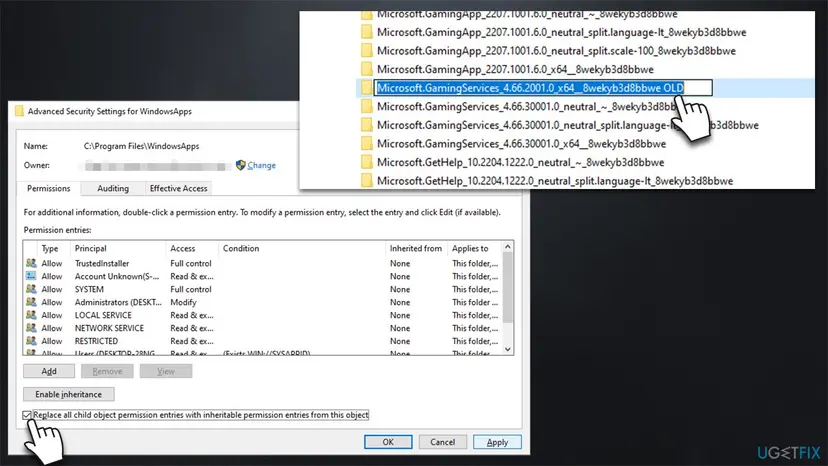
Task: Sort by the Type column header
Action: pyautogui.click(x=50, y=248)
